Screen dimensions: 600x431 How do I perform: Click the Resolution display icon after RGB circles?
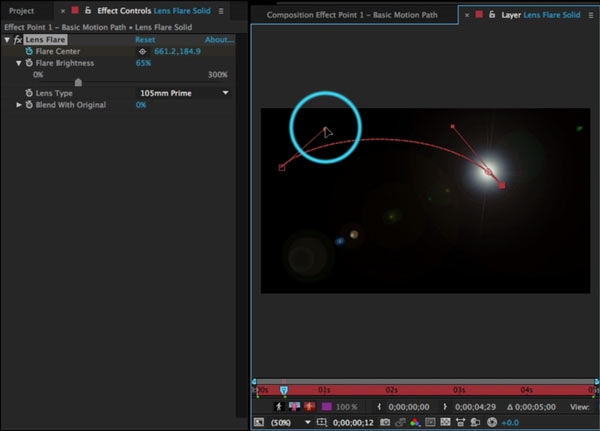(x=430, y=422)
